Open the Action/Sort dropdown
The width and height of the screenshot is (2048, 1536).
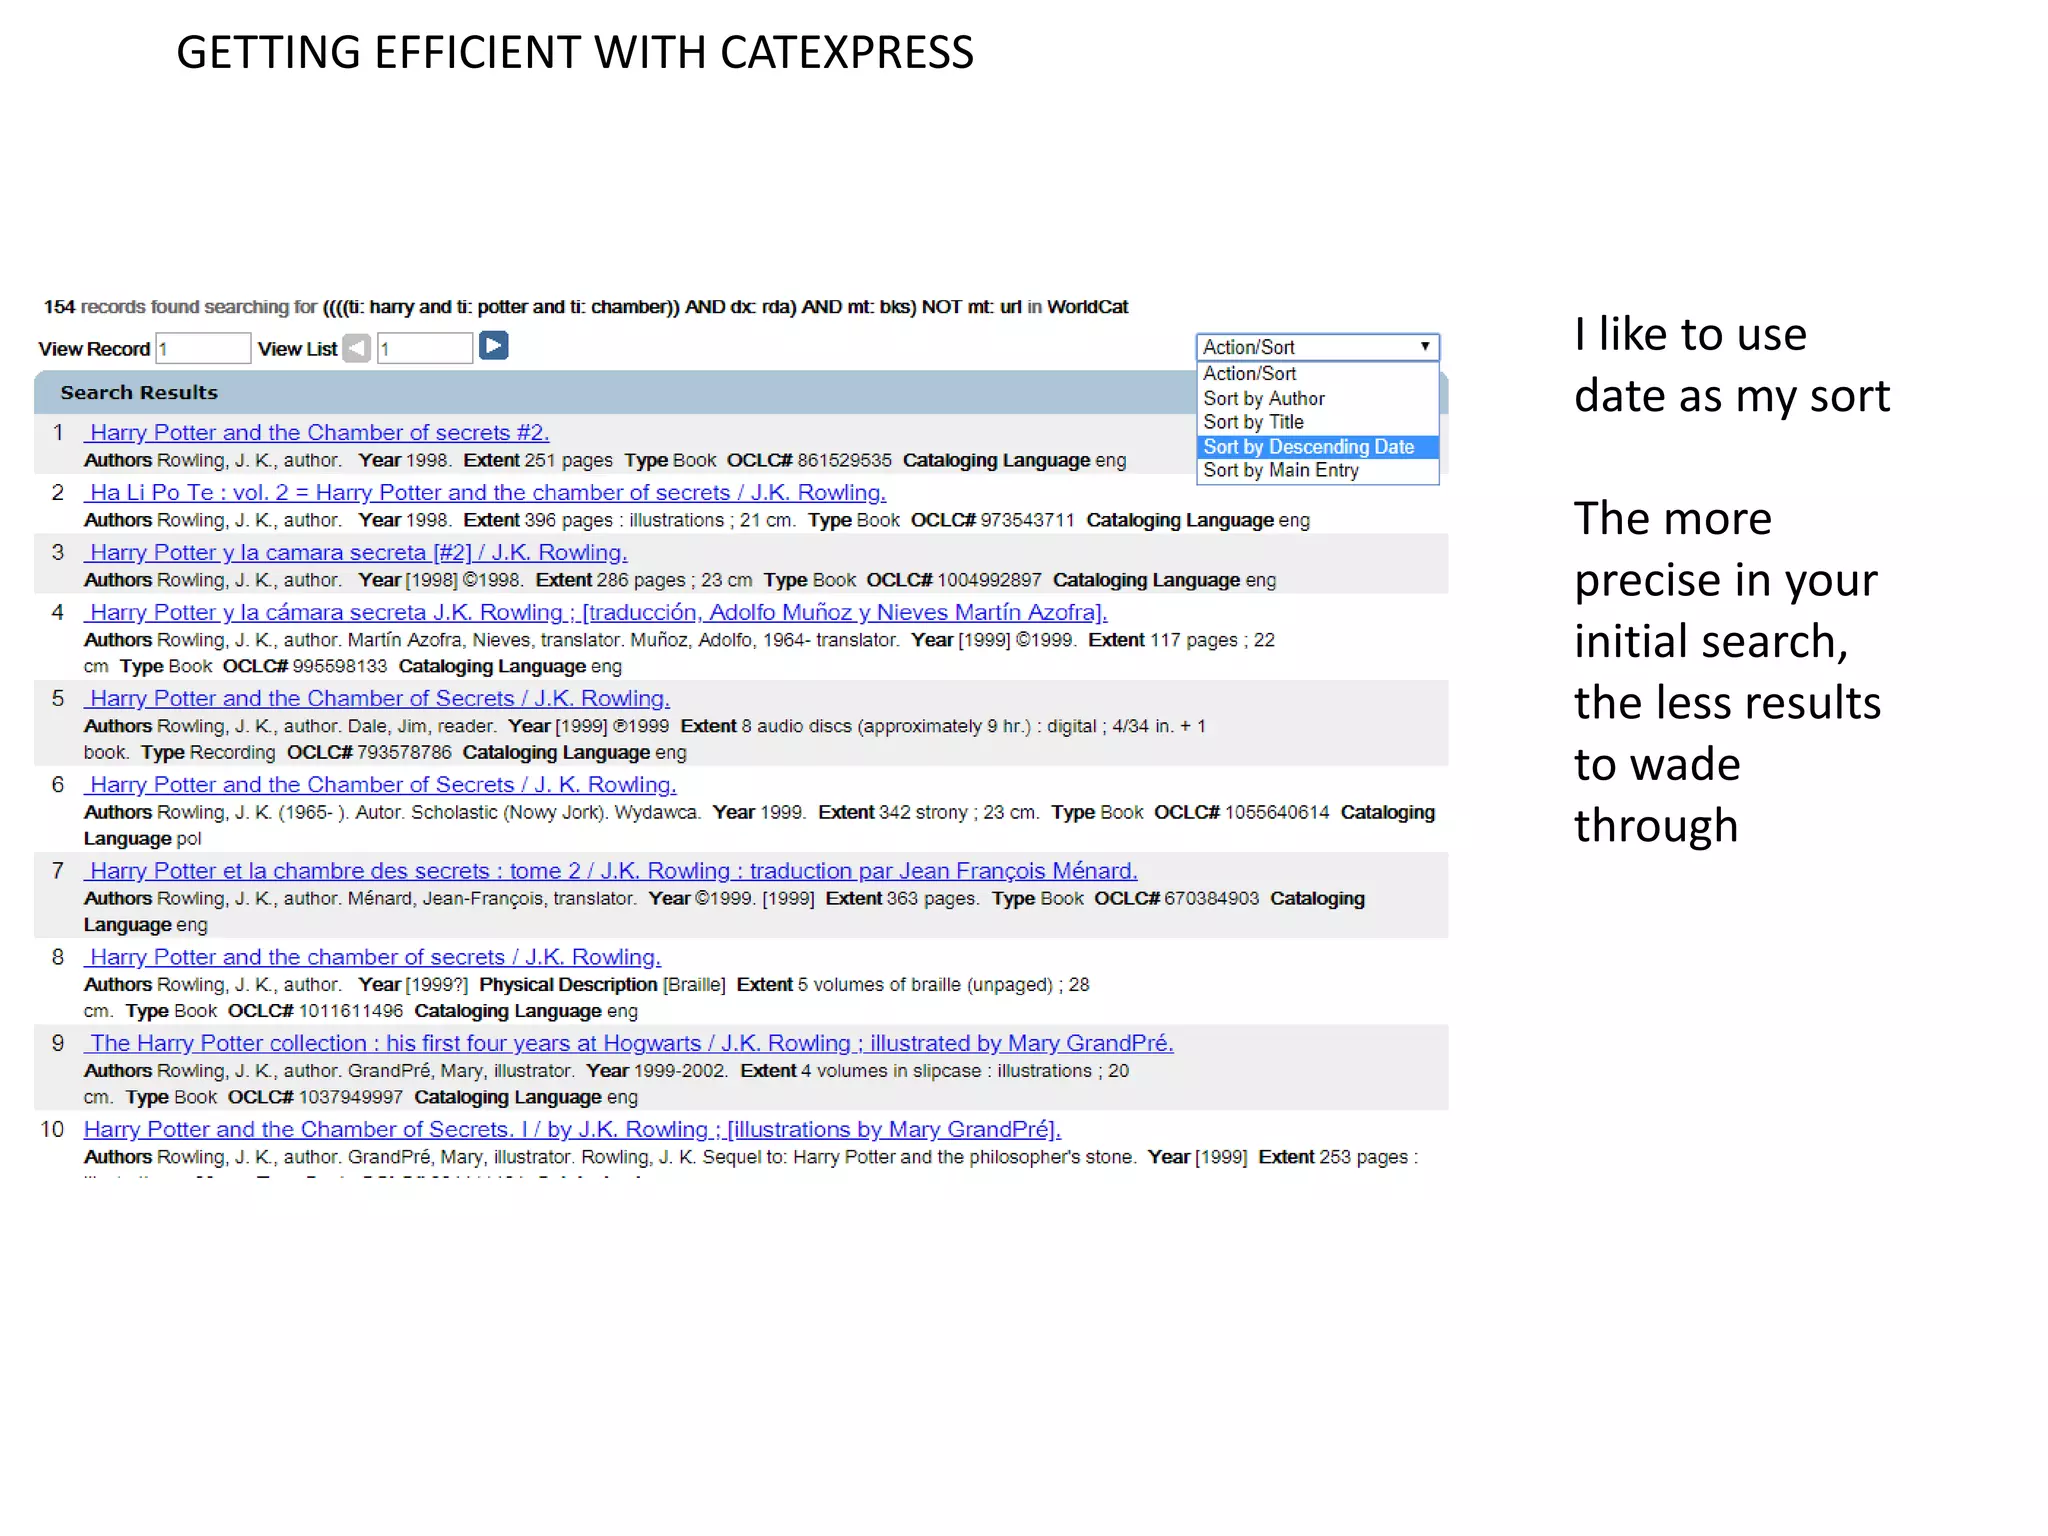point(1317,347)
